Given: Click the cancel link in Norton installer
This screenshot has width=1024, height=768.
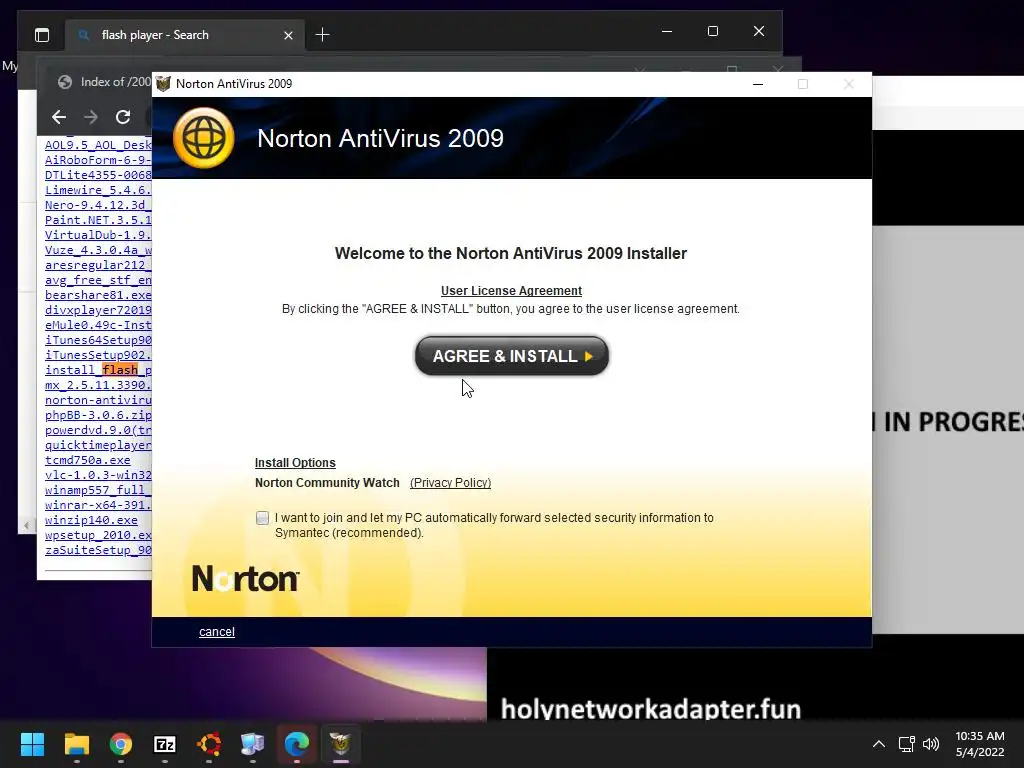Looking at the screenshot, I should pos(217,632).
